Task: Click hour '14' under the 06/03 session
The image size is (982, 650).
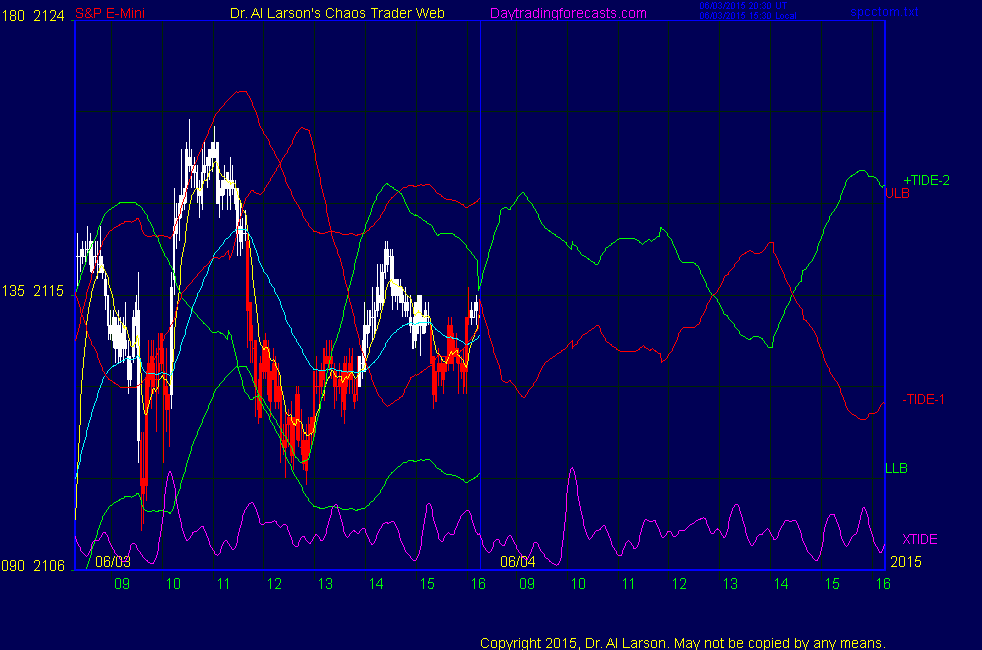Action: 376,584
